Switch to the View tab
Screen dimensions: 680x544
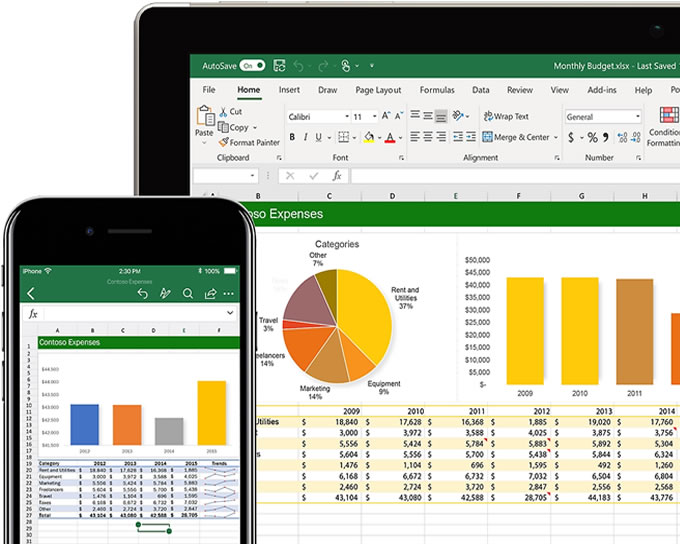click(x=559, y=90)
